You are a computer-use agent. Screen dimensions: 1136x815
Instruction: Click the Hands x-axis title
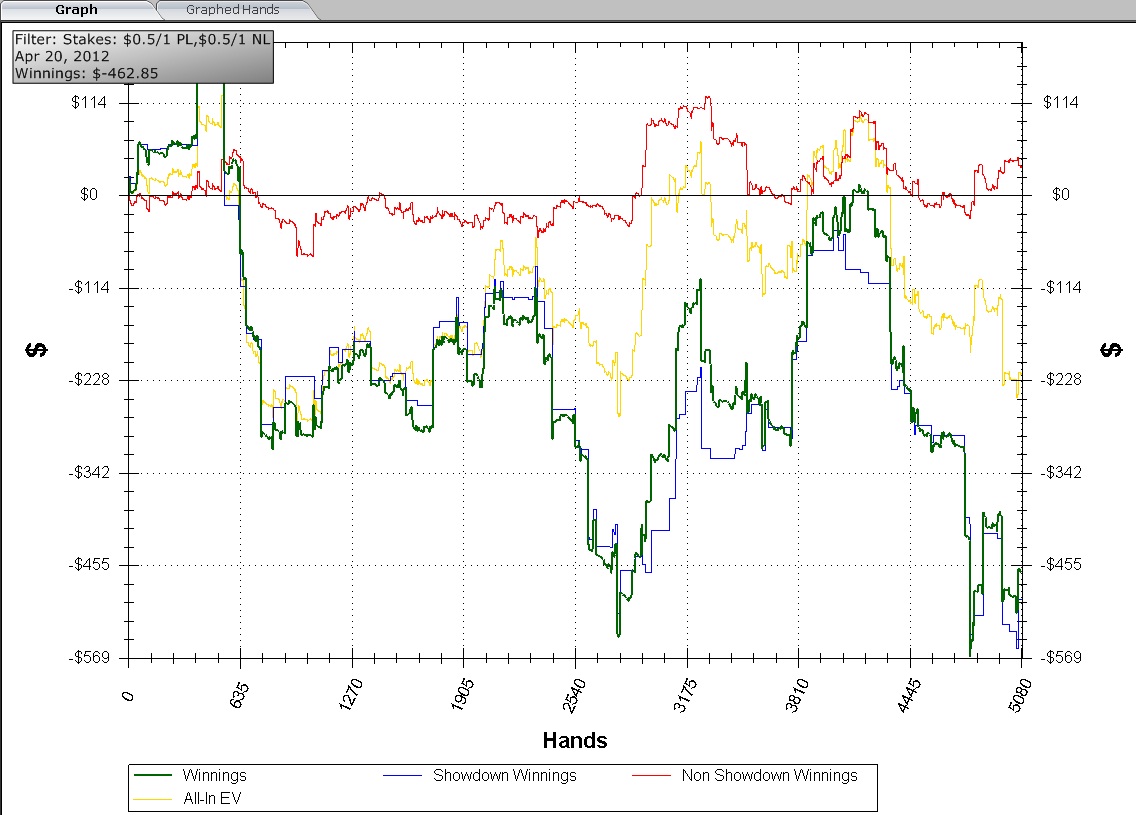pyautogui.click(x=574, y=741)
